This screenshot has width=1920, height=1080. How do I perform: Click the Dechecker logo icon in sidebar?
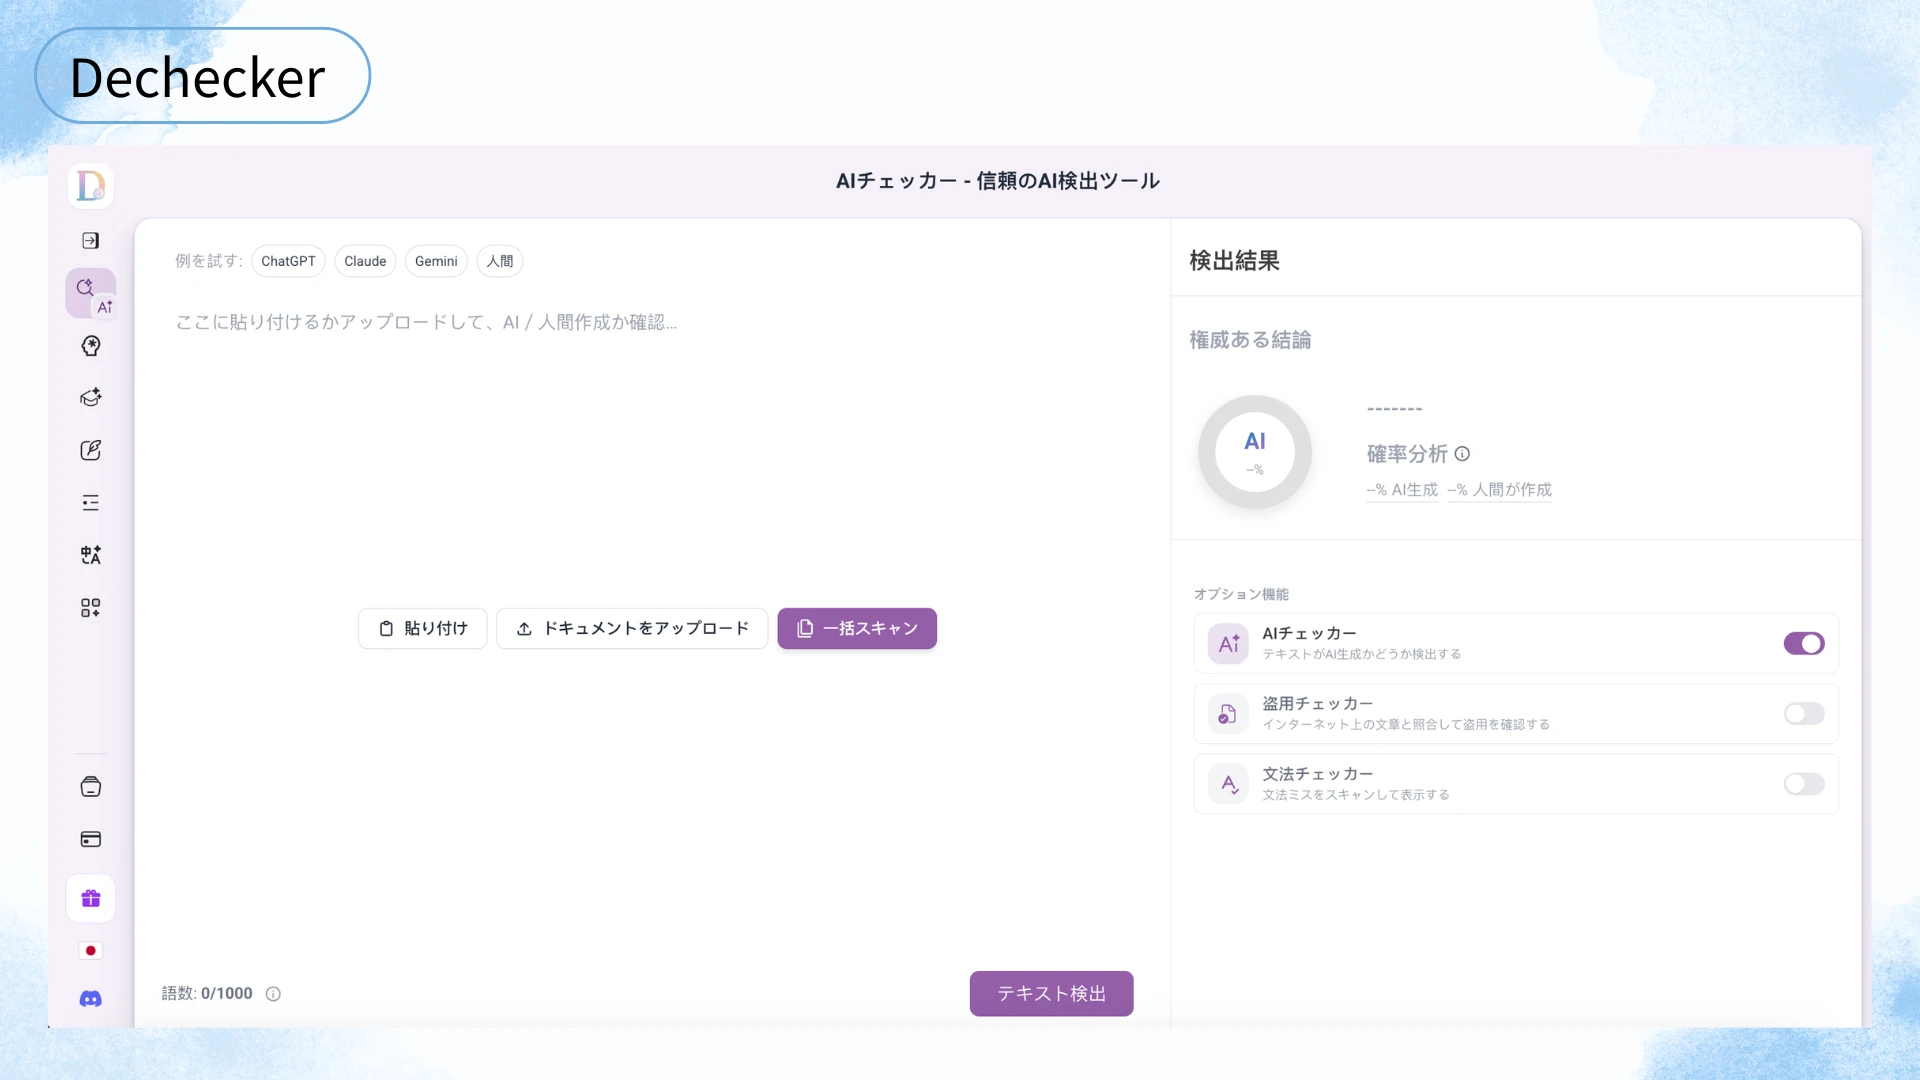point(90,186)
